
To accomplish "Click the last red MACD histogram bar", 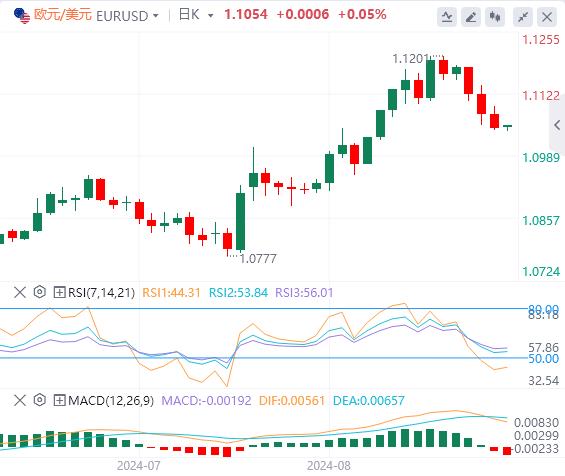I will point(507,450).
